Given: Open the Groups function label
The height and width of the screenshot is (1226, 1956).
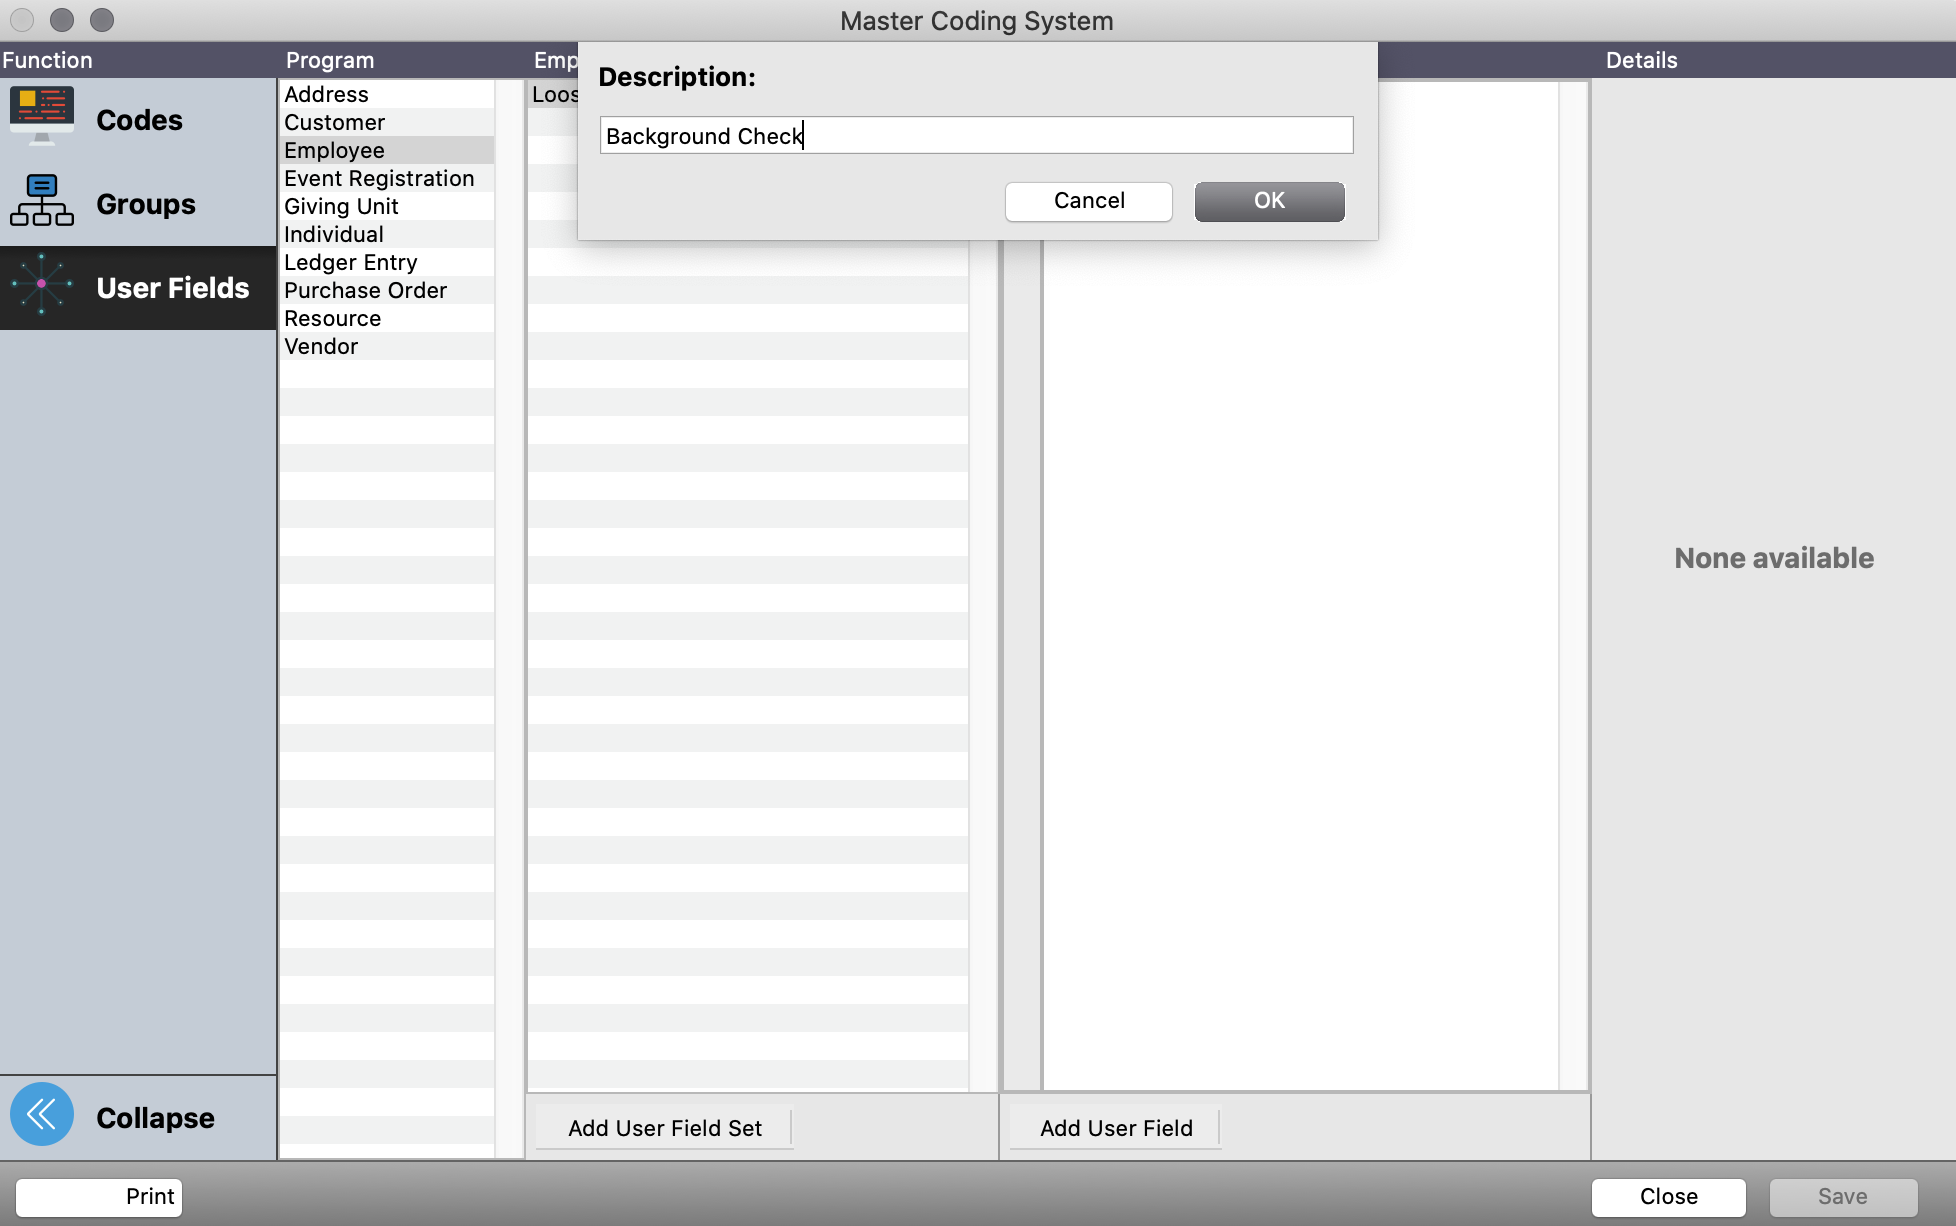Looking at the screenshot, I should click(x=146, y=204).
